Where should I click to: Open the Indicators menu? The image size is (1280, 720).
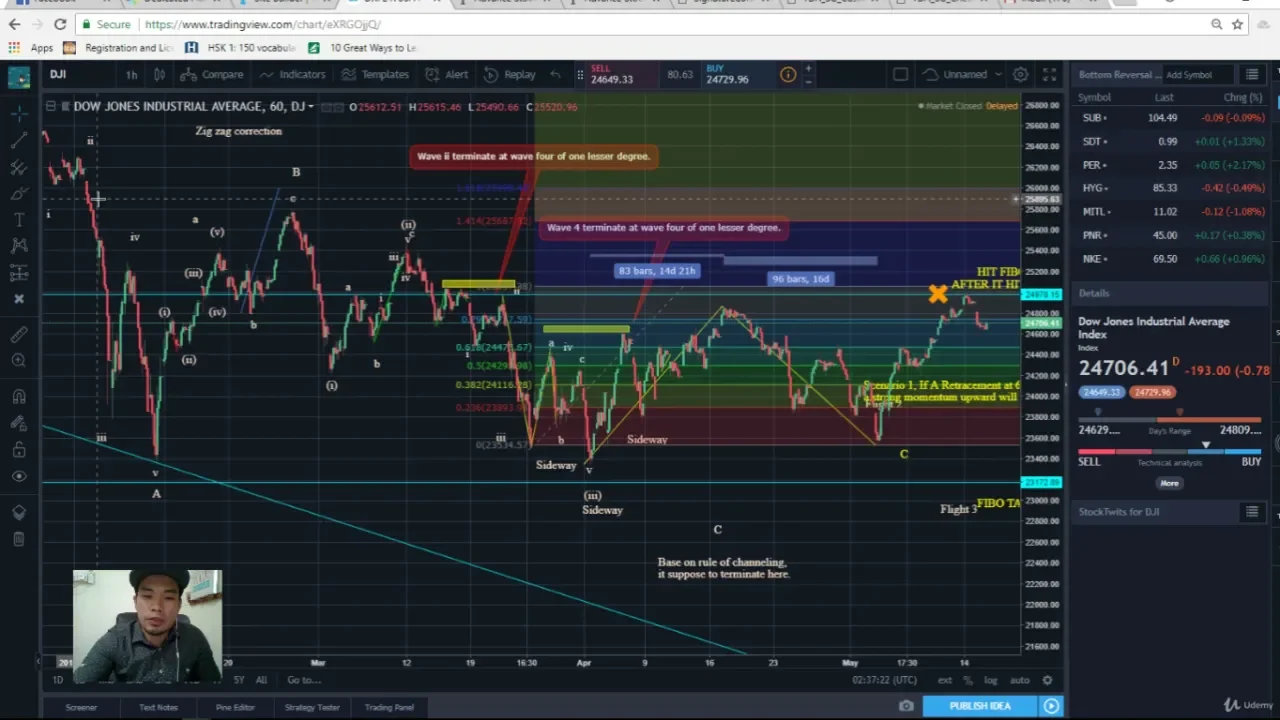click(x=292, y=74)
